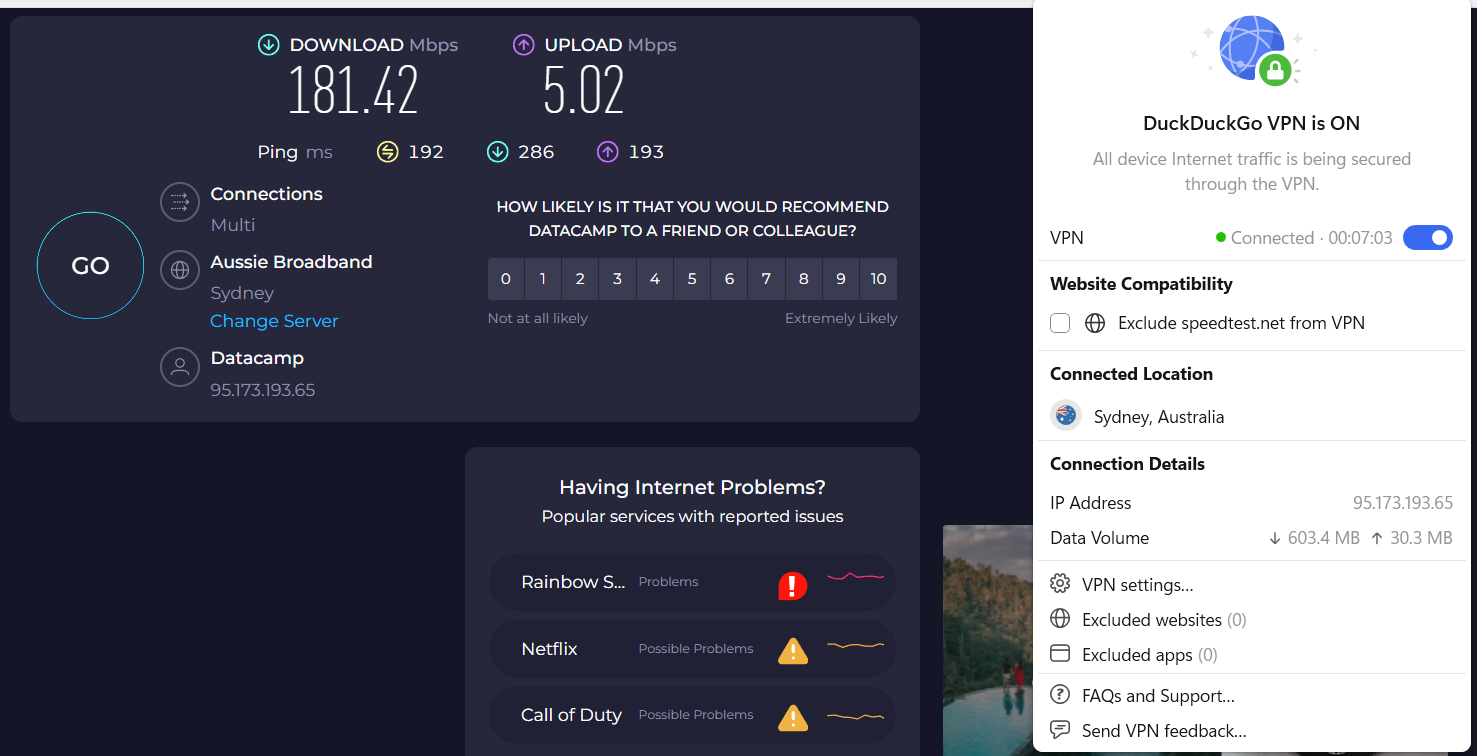The height and width of the screenshot is (756, 1477).
Task: Check Exclude speedtest.net from VPN
Action: [x=1059, y=322]
